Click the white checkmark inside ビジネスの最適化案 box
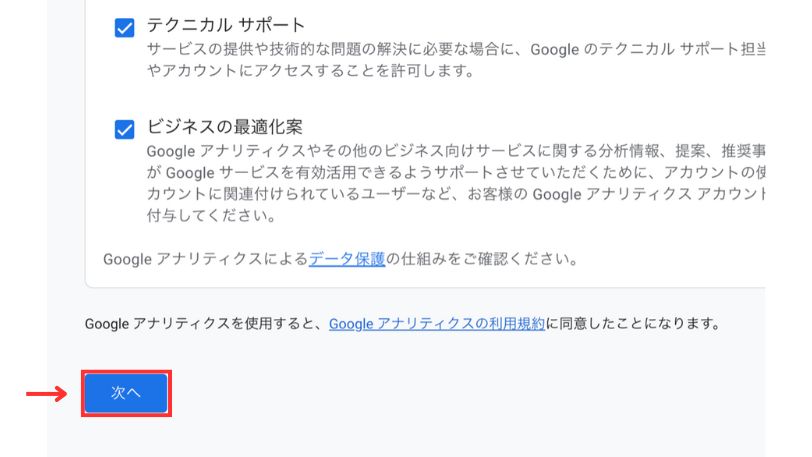812x457 pixels. 125,130
